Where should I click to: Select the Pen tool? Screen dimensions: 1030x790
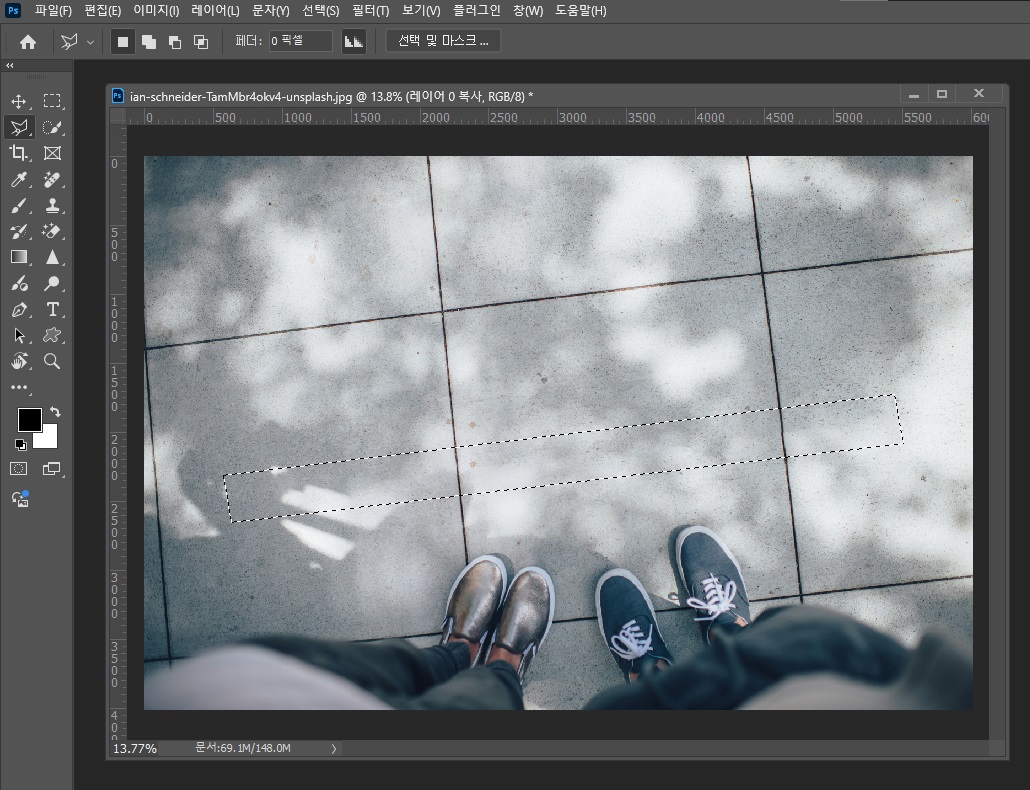(x=18, y=309)
